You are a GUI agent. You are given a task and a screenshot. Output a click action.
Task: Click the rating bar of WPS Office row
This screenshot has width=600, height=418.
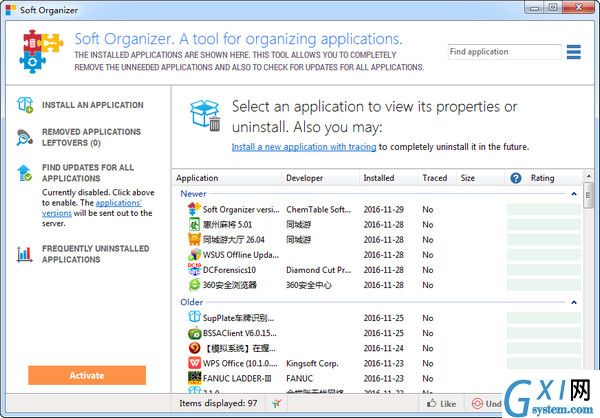click(x=544, y=363)
